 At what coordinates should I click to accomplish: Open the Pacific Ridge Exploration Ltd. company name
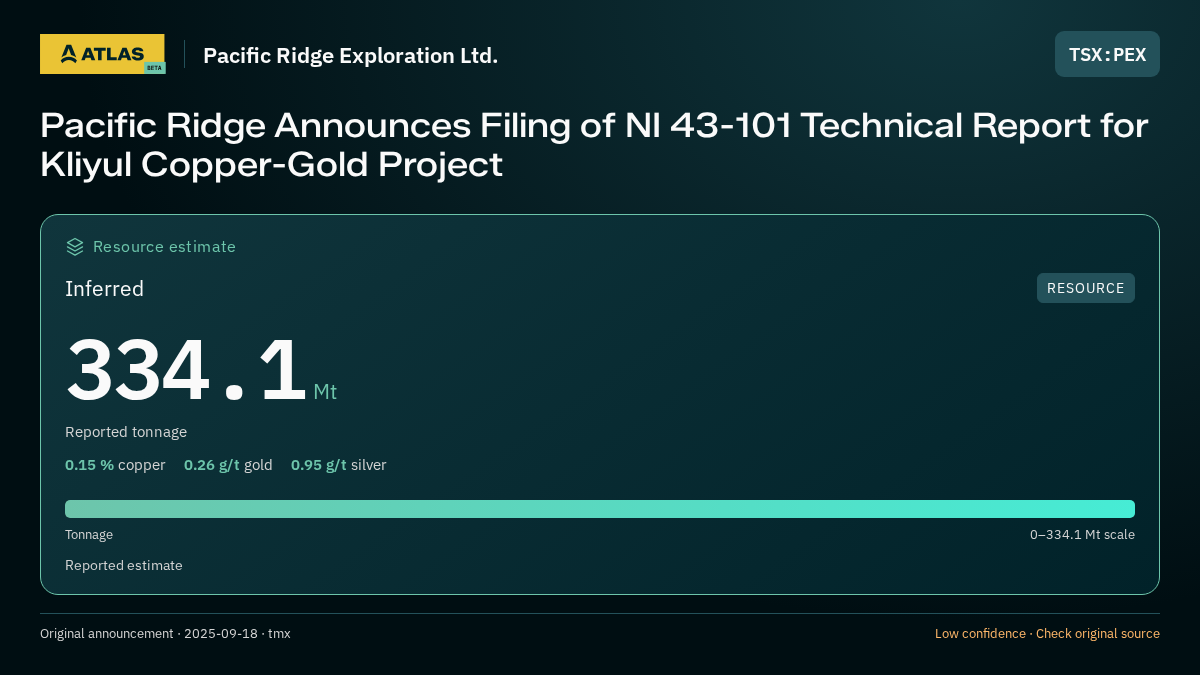(350, 56)
